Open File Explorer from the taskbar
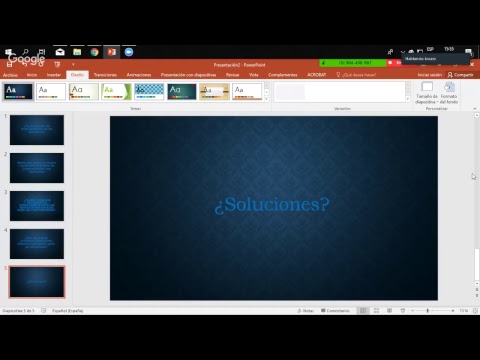The image size is (480, 360). (x=77, y=52)
